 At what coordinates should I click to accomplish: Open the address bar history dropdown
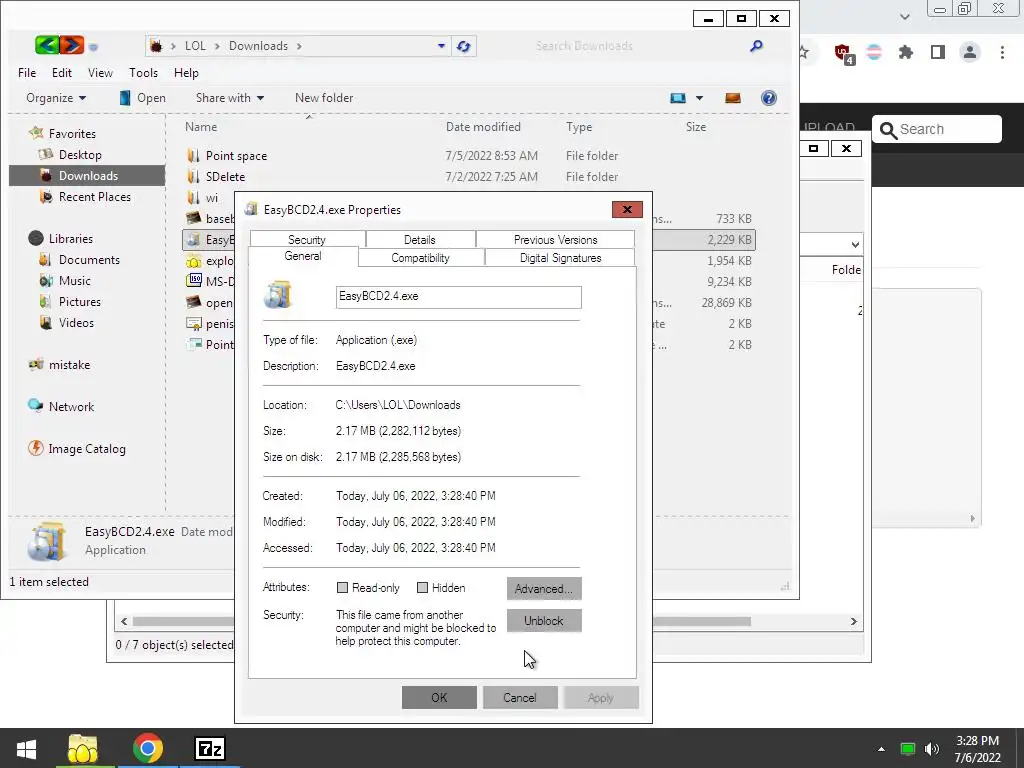441,46
